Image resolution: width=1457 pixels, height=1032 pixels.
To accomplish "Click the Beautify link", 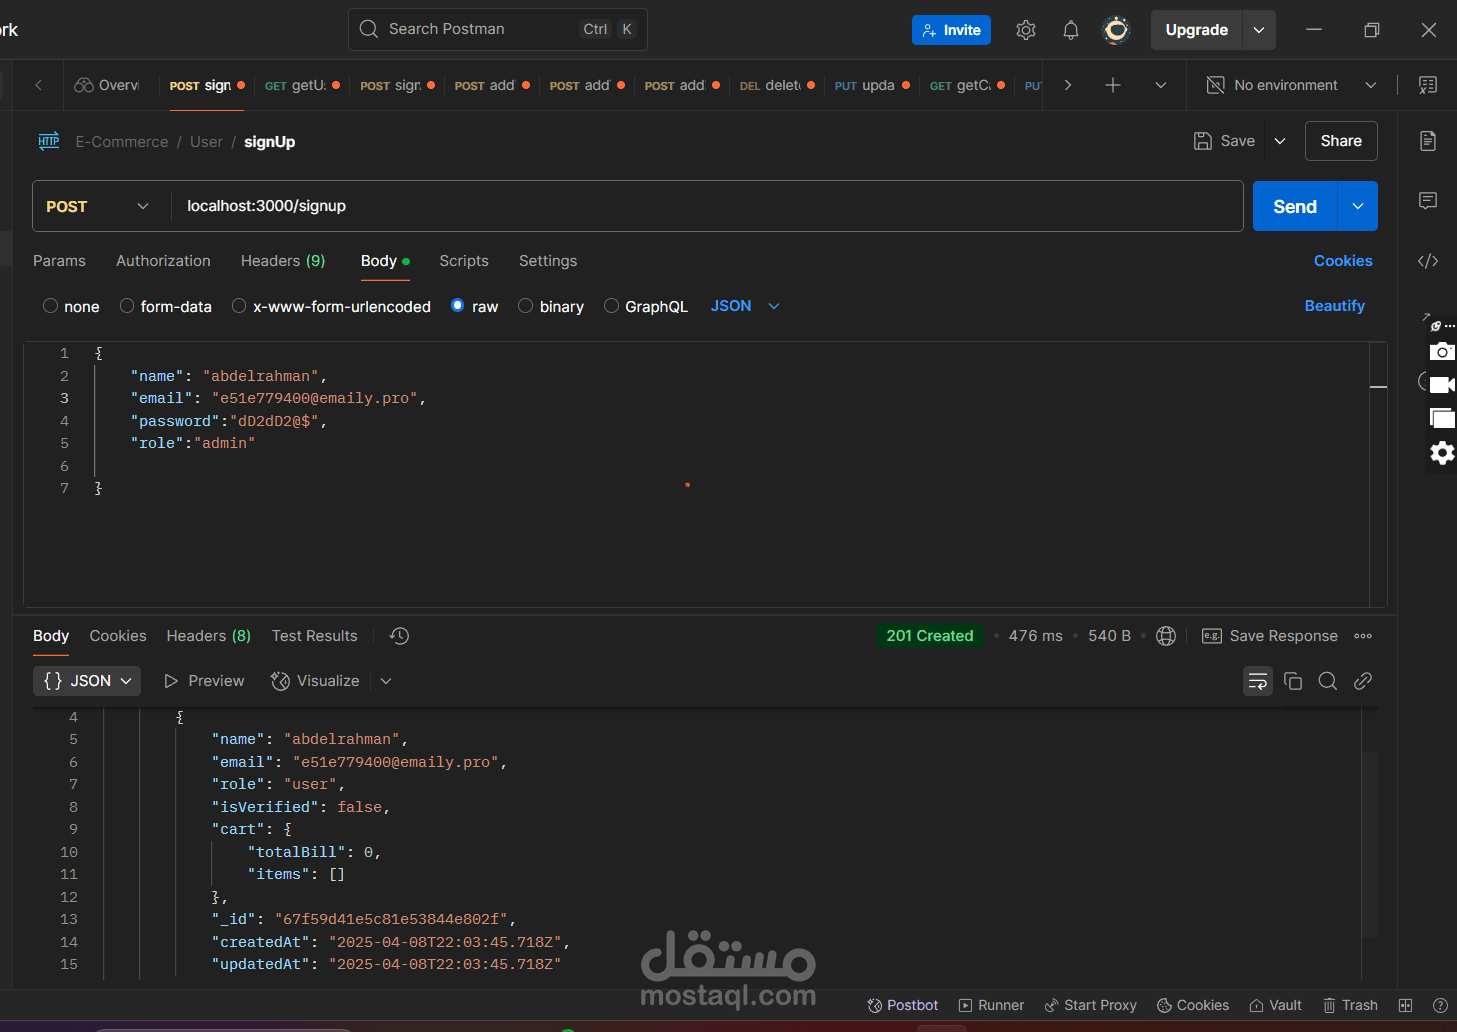I will tap(1334, 306).
